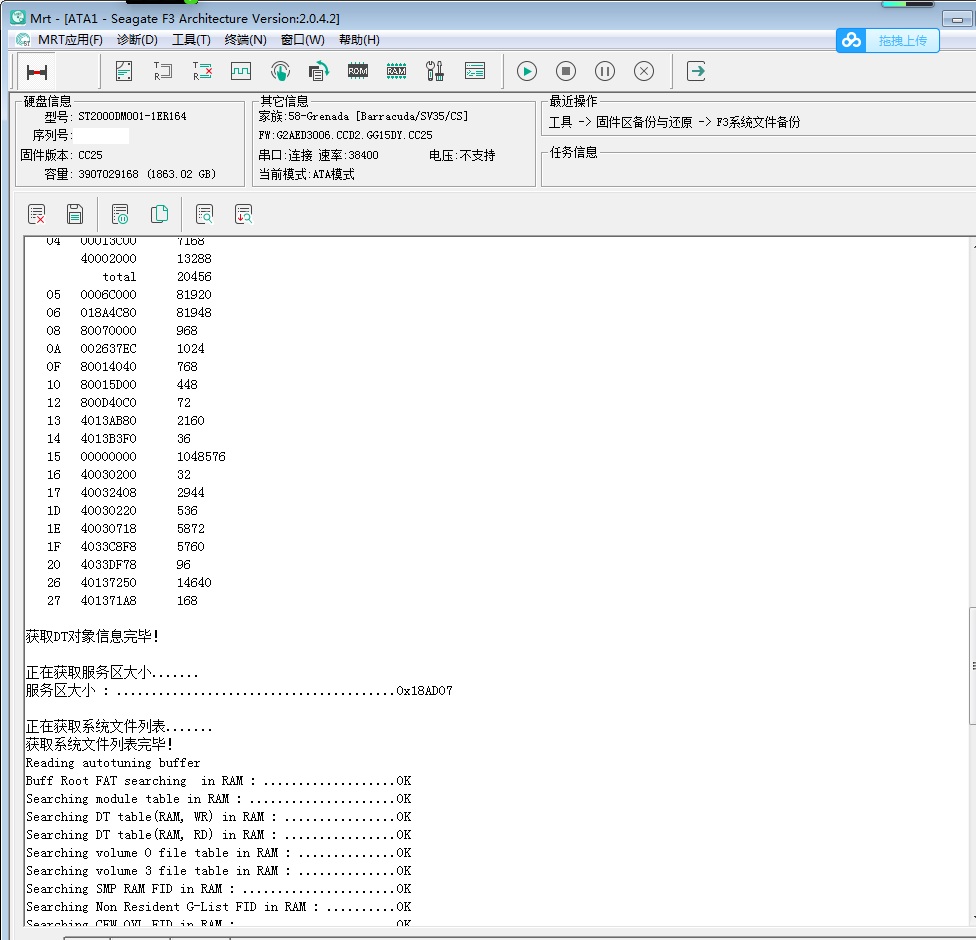976x940 pixels.
Task: Open the 终端(N) menu
Action: (245, 40)
